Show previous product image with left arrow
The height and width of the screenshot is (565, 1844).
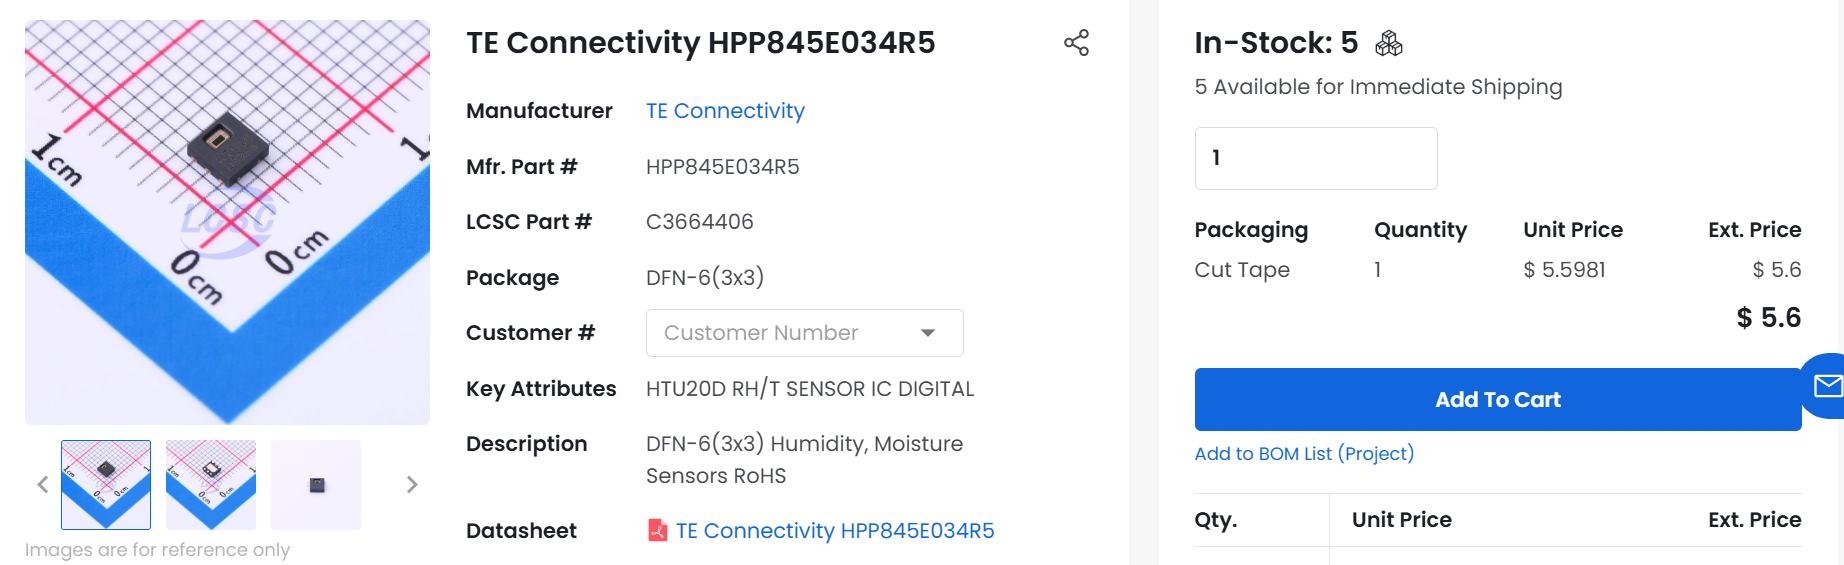[x=43, y=485]
